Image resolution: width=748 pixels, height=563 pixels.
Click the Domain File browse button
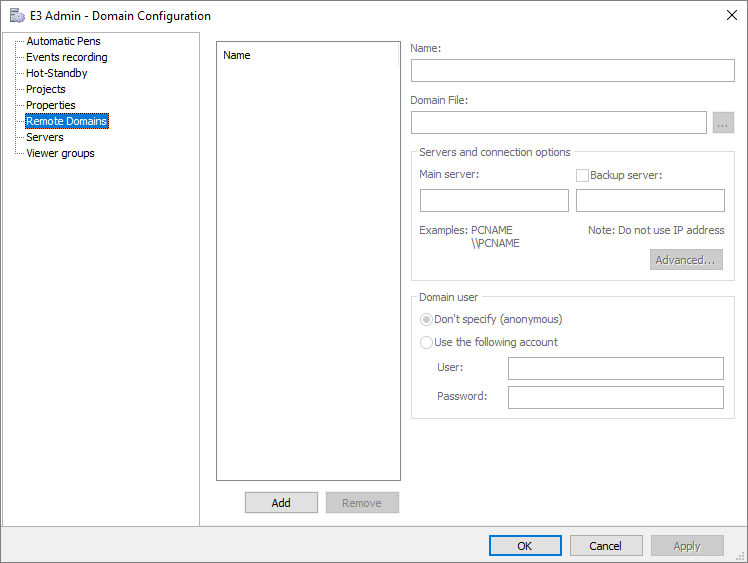[723, 123]
